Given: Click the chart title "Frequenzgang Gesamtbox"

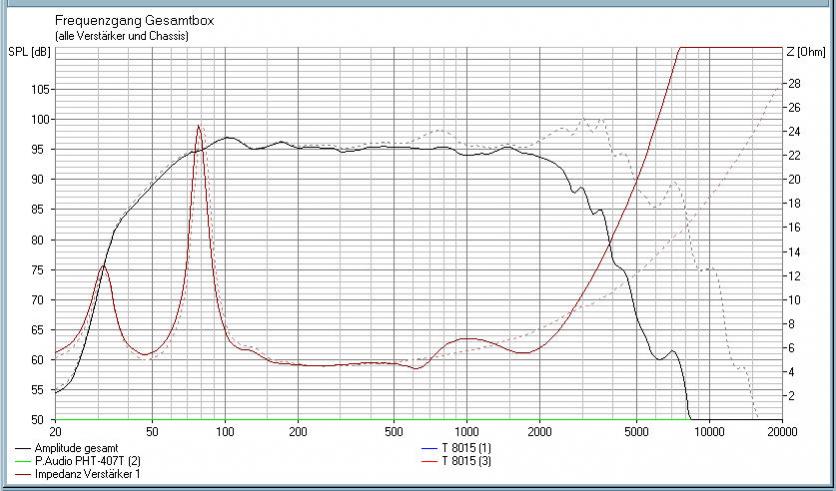Looking at the screenshot, I should (x=135, y=21).
